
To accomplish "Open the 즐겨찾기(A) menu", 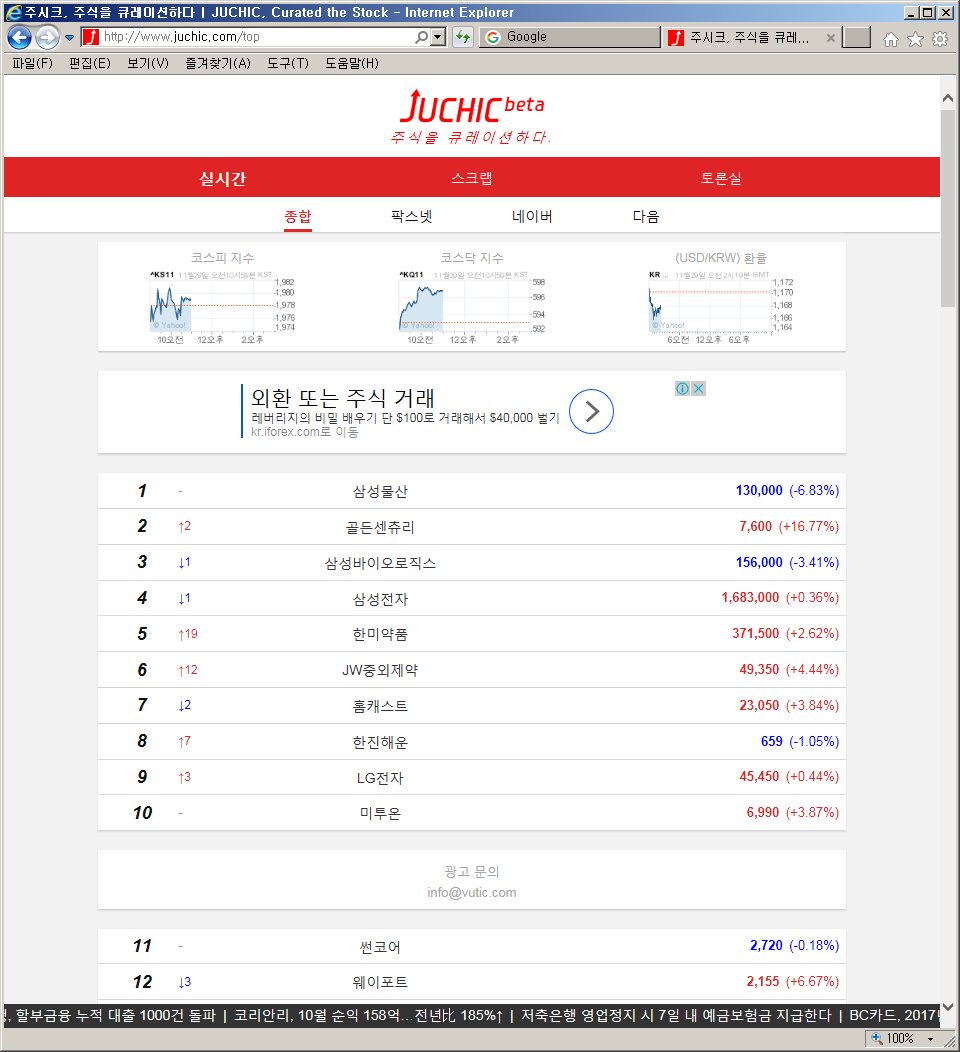I will tap(218, 63).
